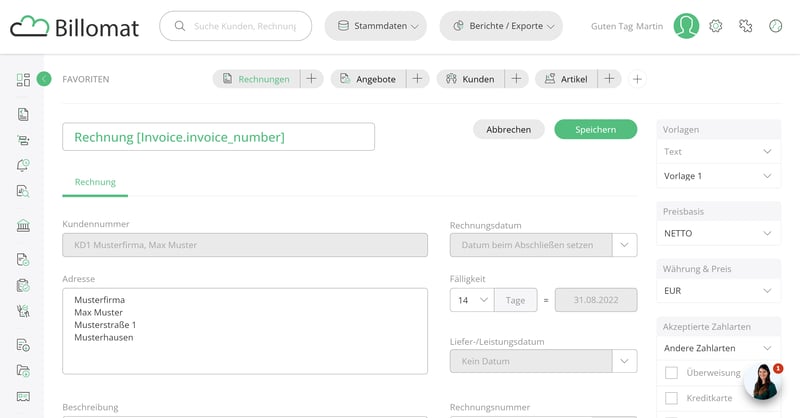The image size is (800, 418).
Task: Enable the Überweisung checkbox
Action: [x=671, y=373]
